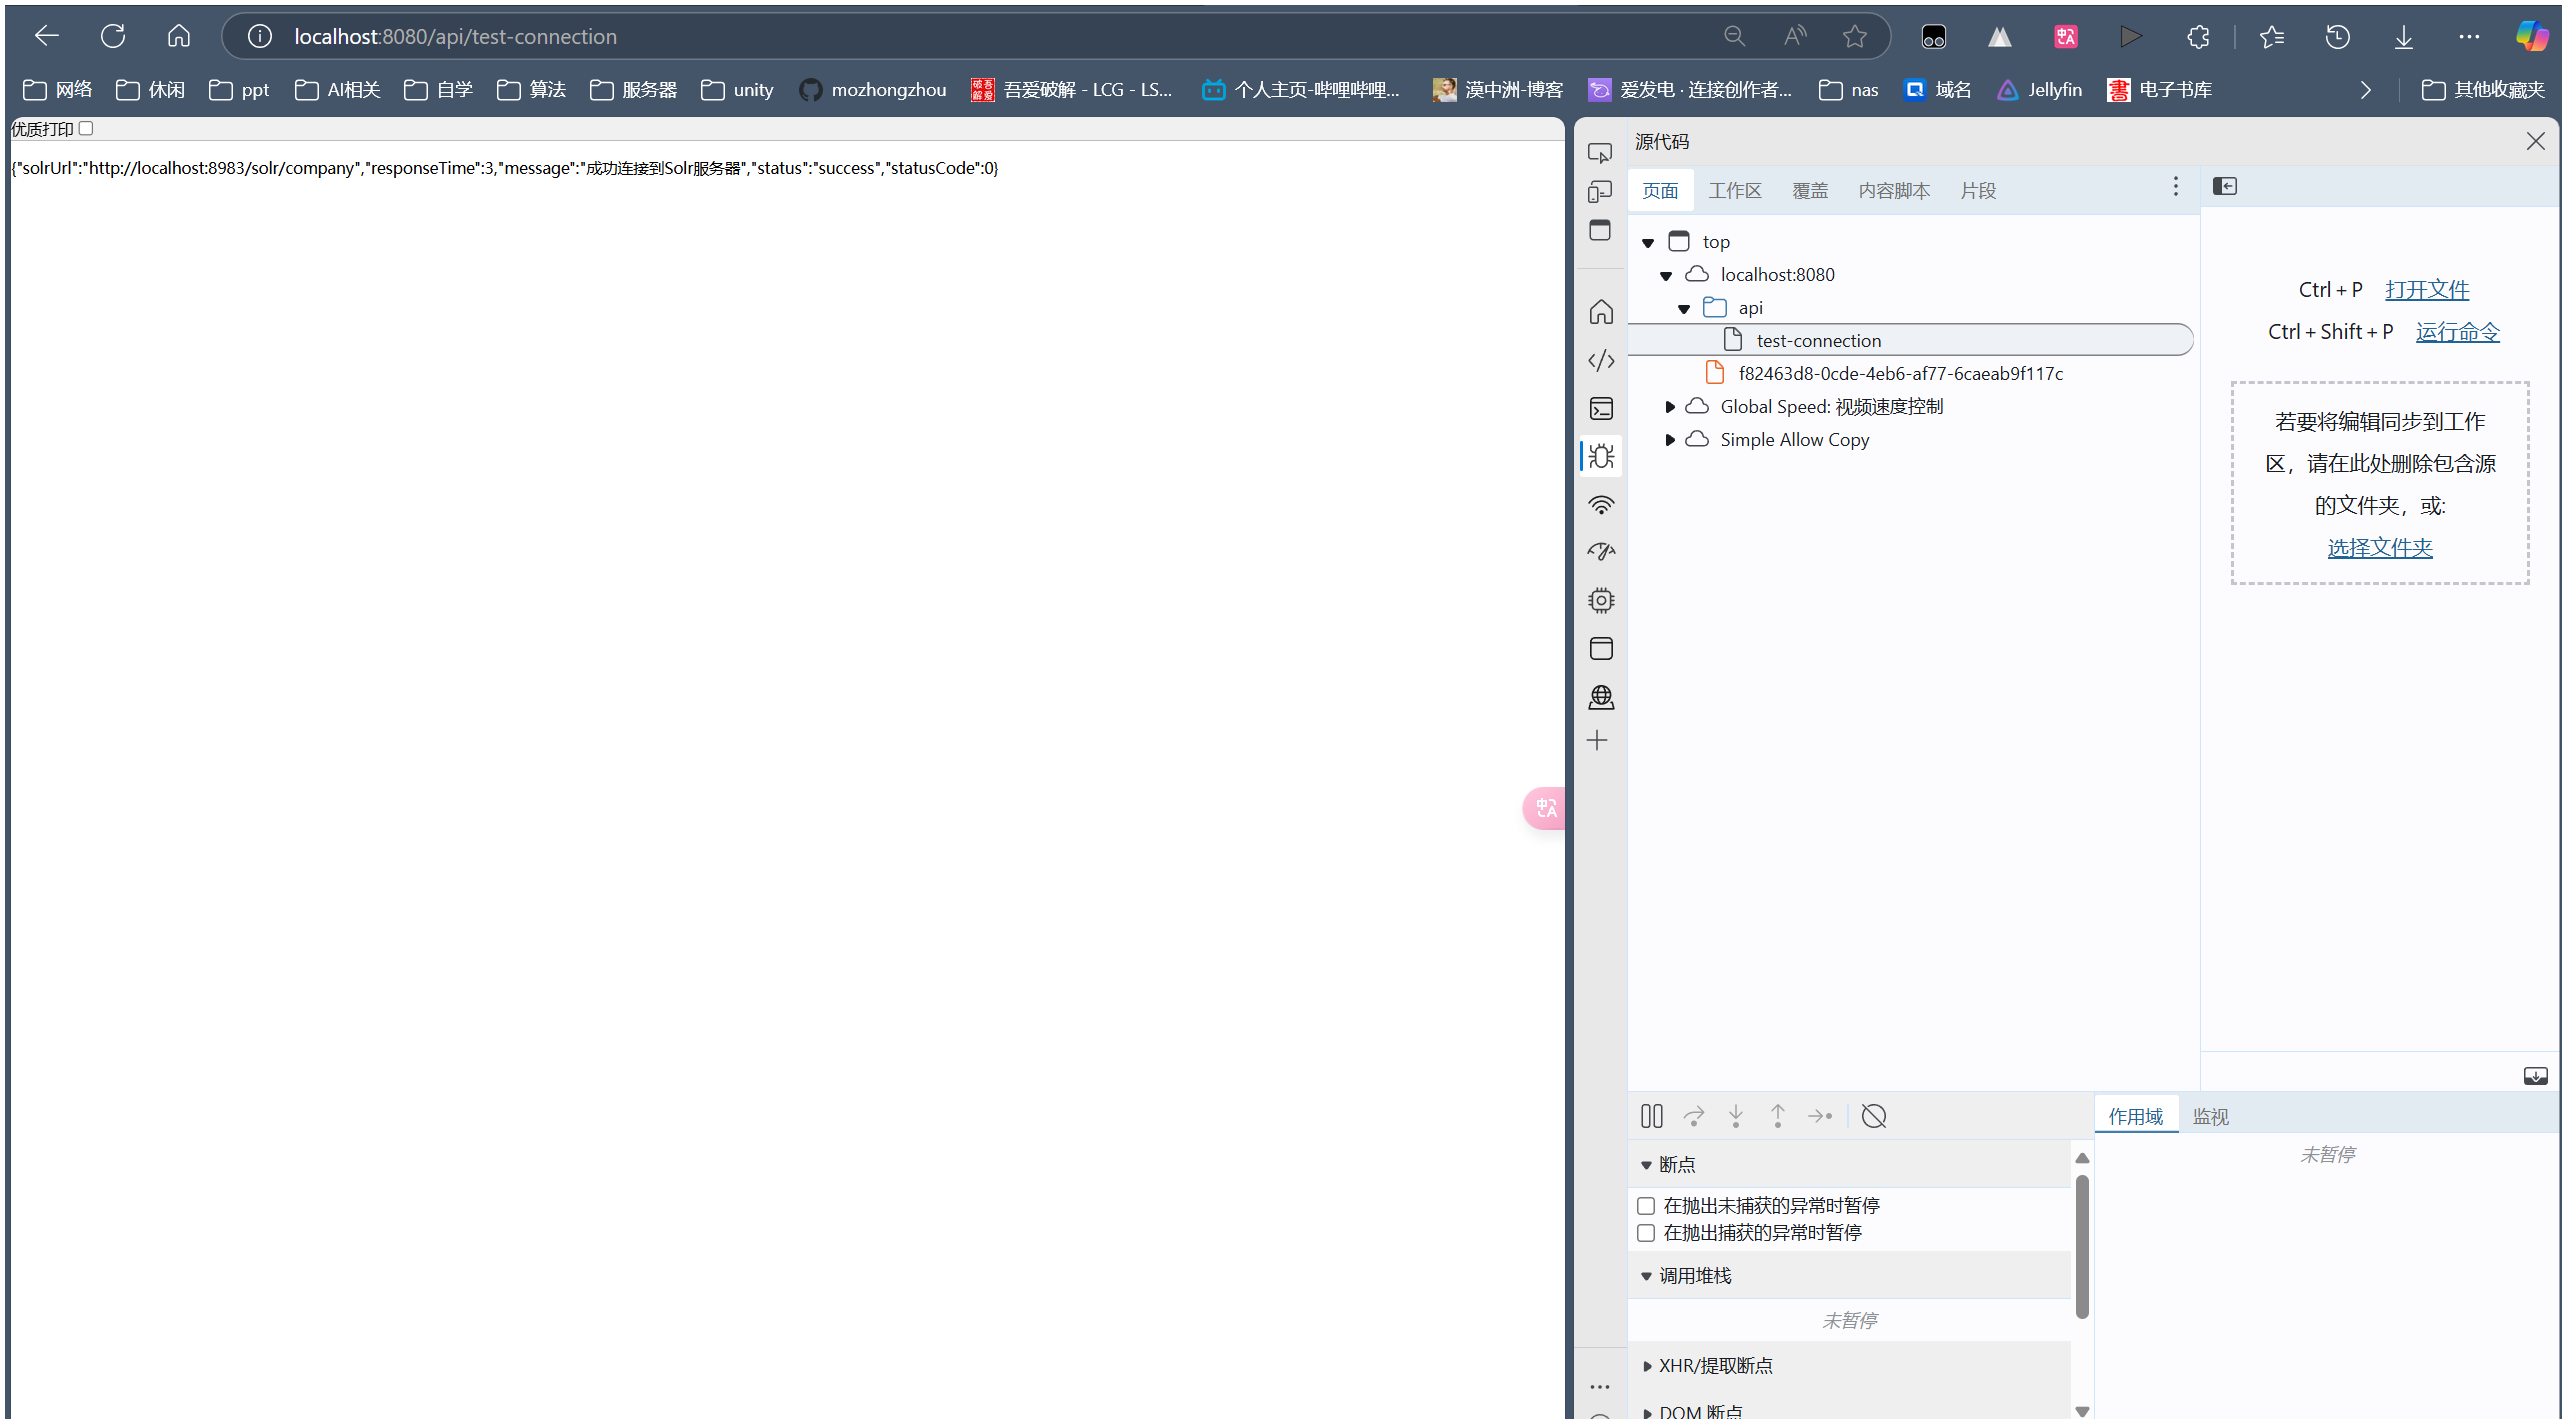Click the inspect element icon
This screenshot has width=2567, height=1424.
[1600, 153]
